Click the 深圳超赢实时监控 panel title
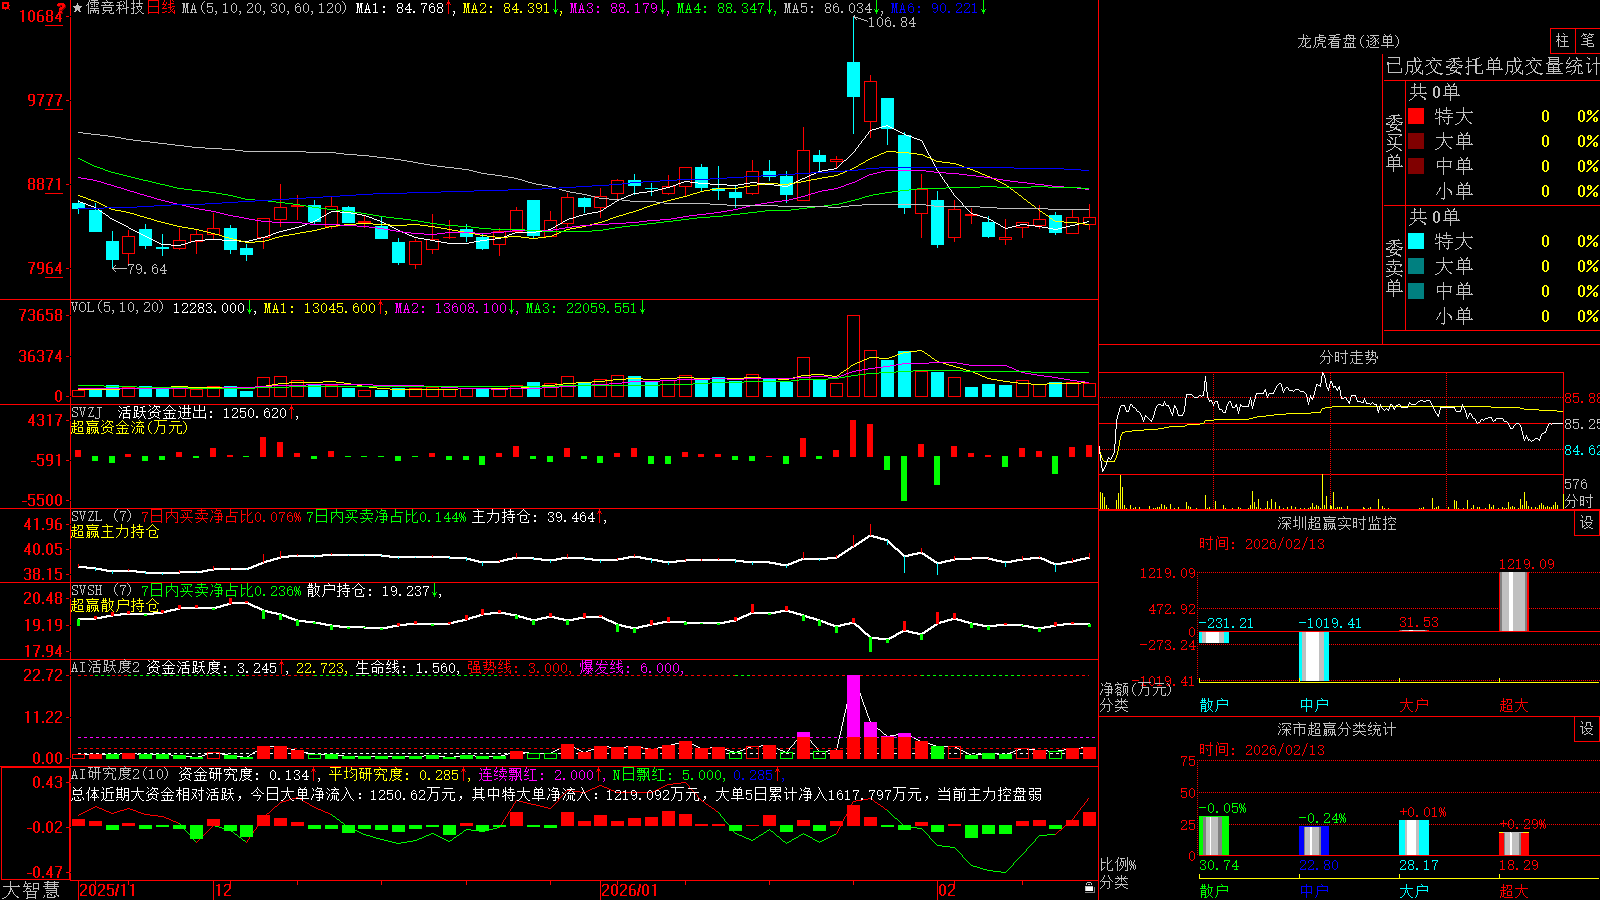1600x900 pixels. pos(1337,523)
